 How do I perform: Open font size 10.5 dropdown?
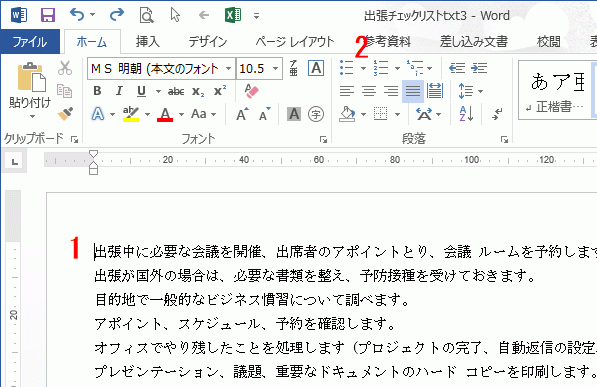coord(275,69)
